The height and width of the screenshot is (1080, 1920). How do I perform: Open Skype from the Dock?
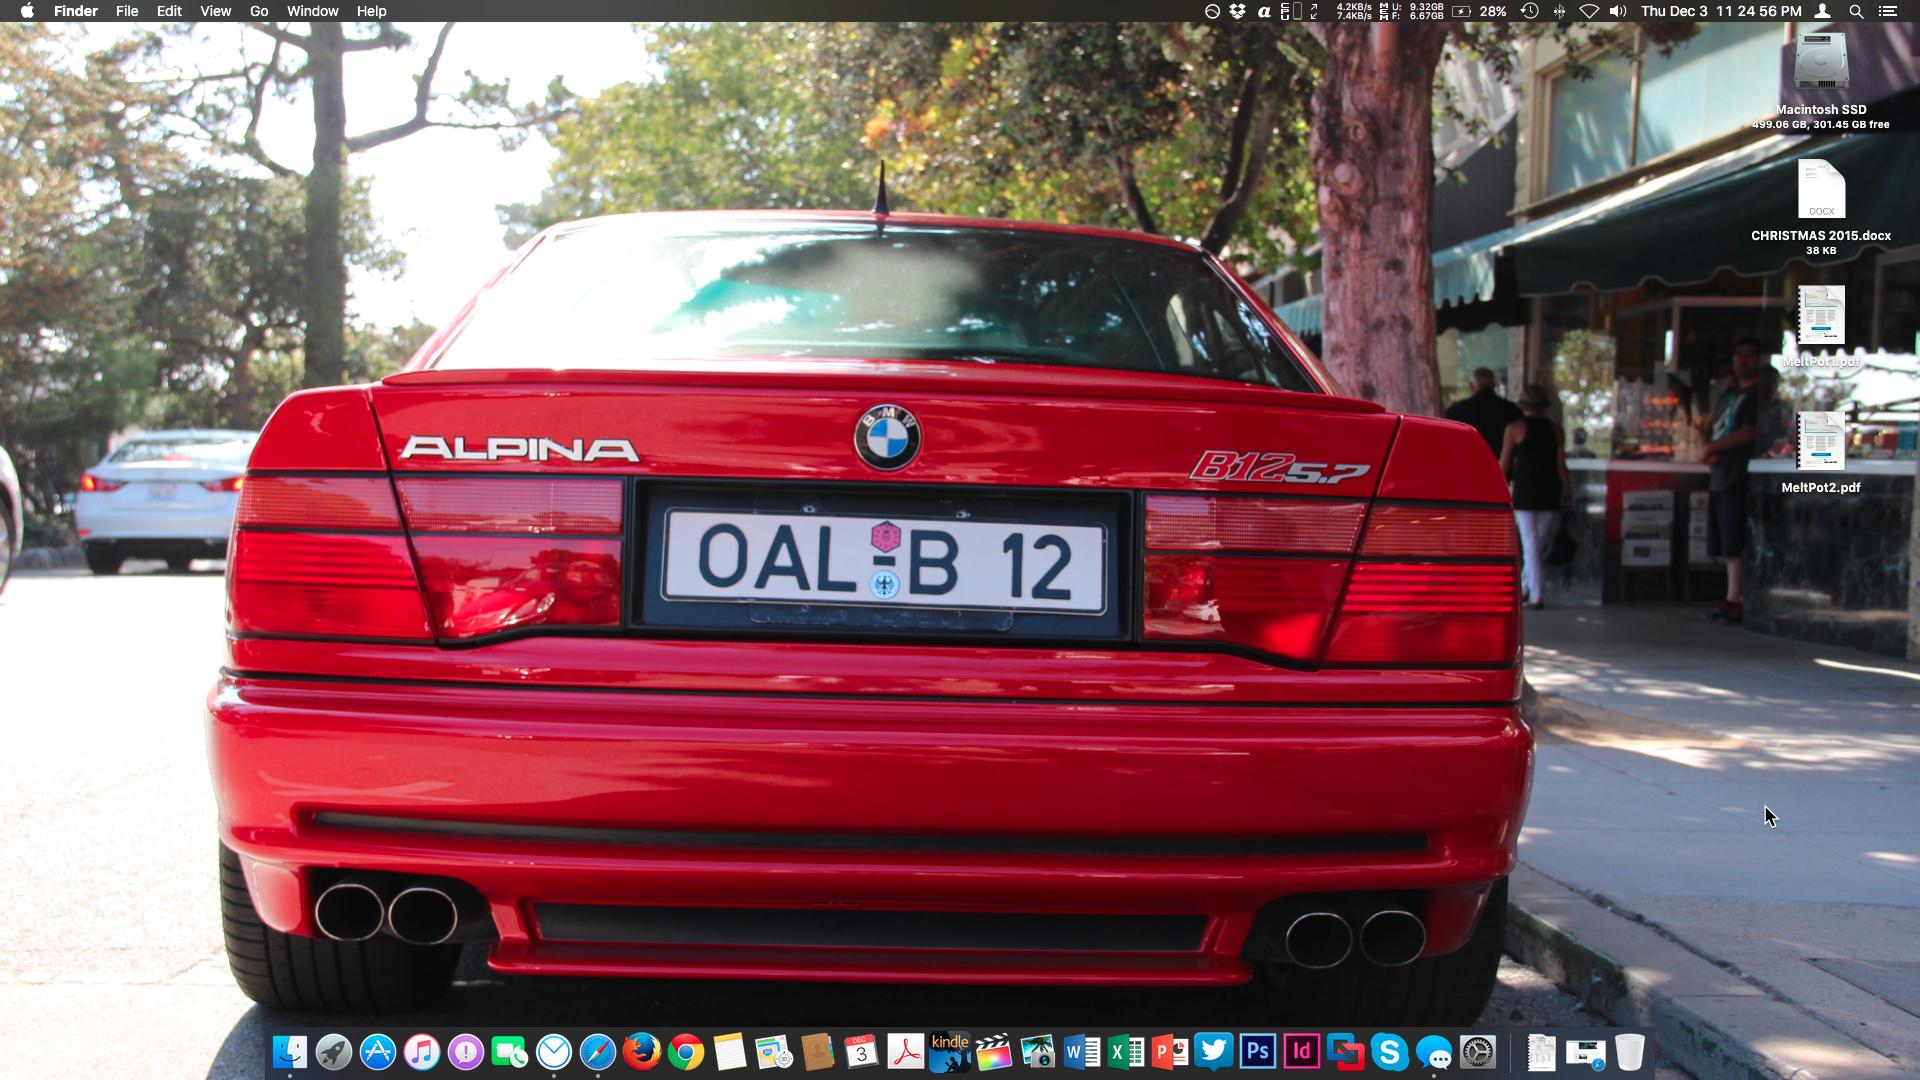[1390, 1052]
